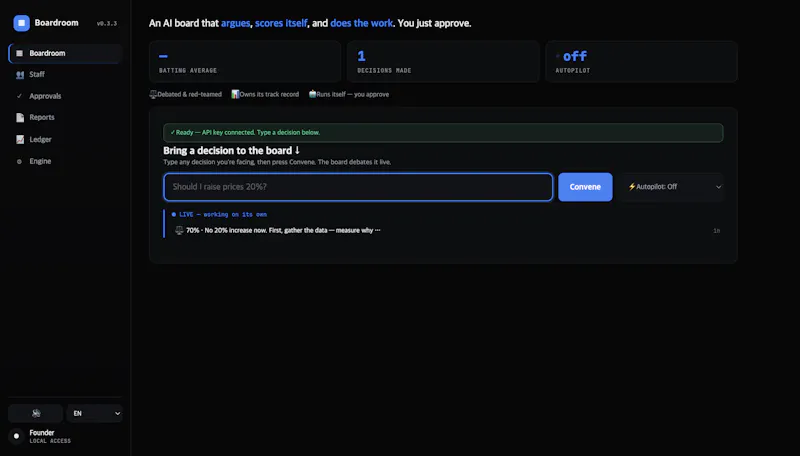
Task: Click the 'LIVE — working on its own' status
Action: (219, 215)
